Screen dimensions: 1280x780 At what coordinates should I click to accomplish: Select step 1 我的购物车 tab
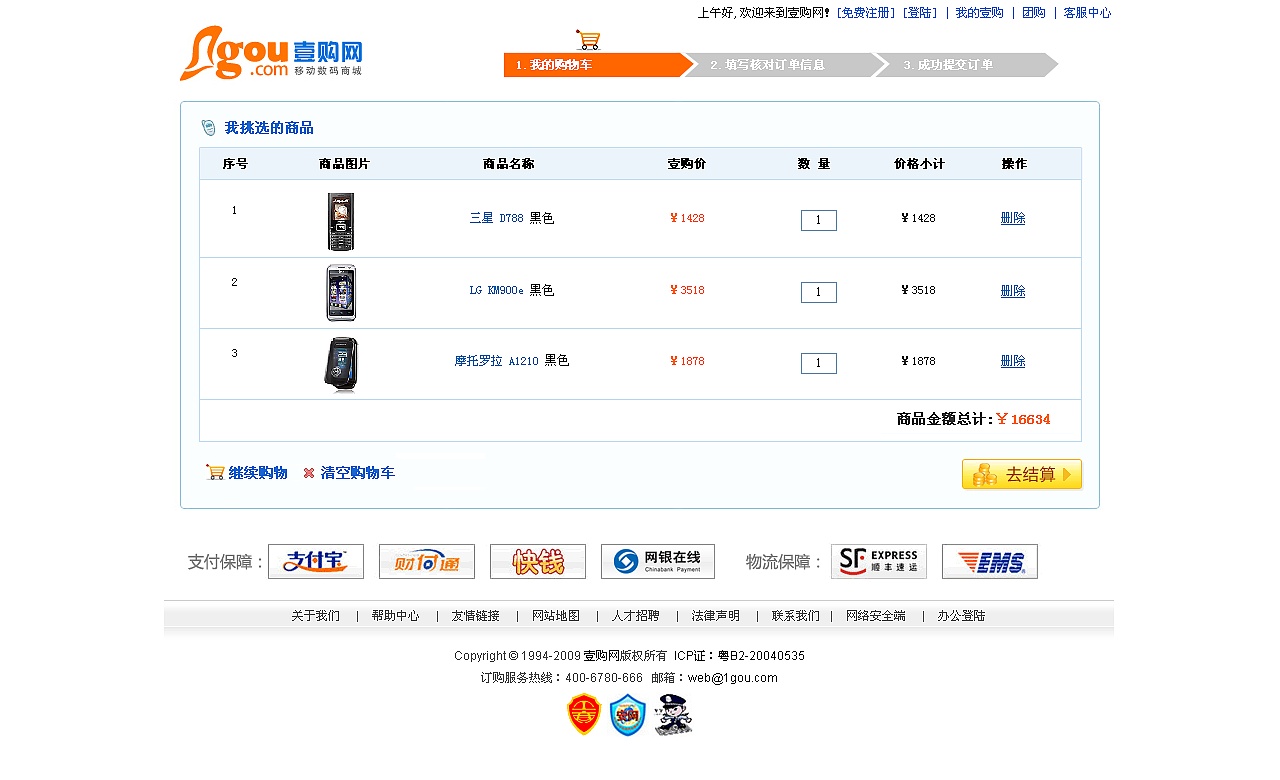[598, 65]
